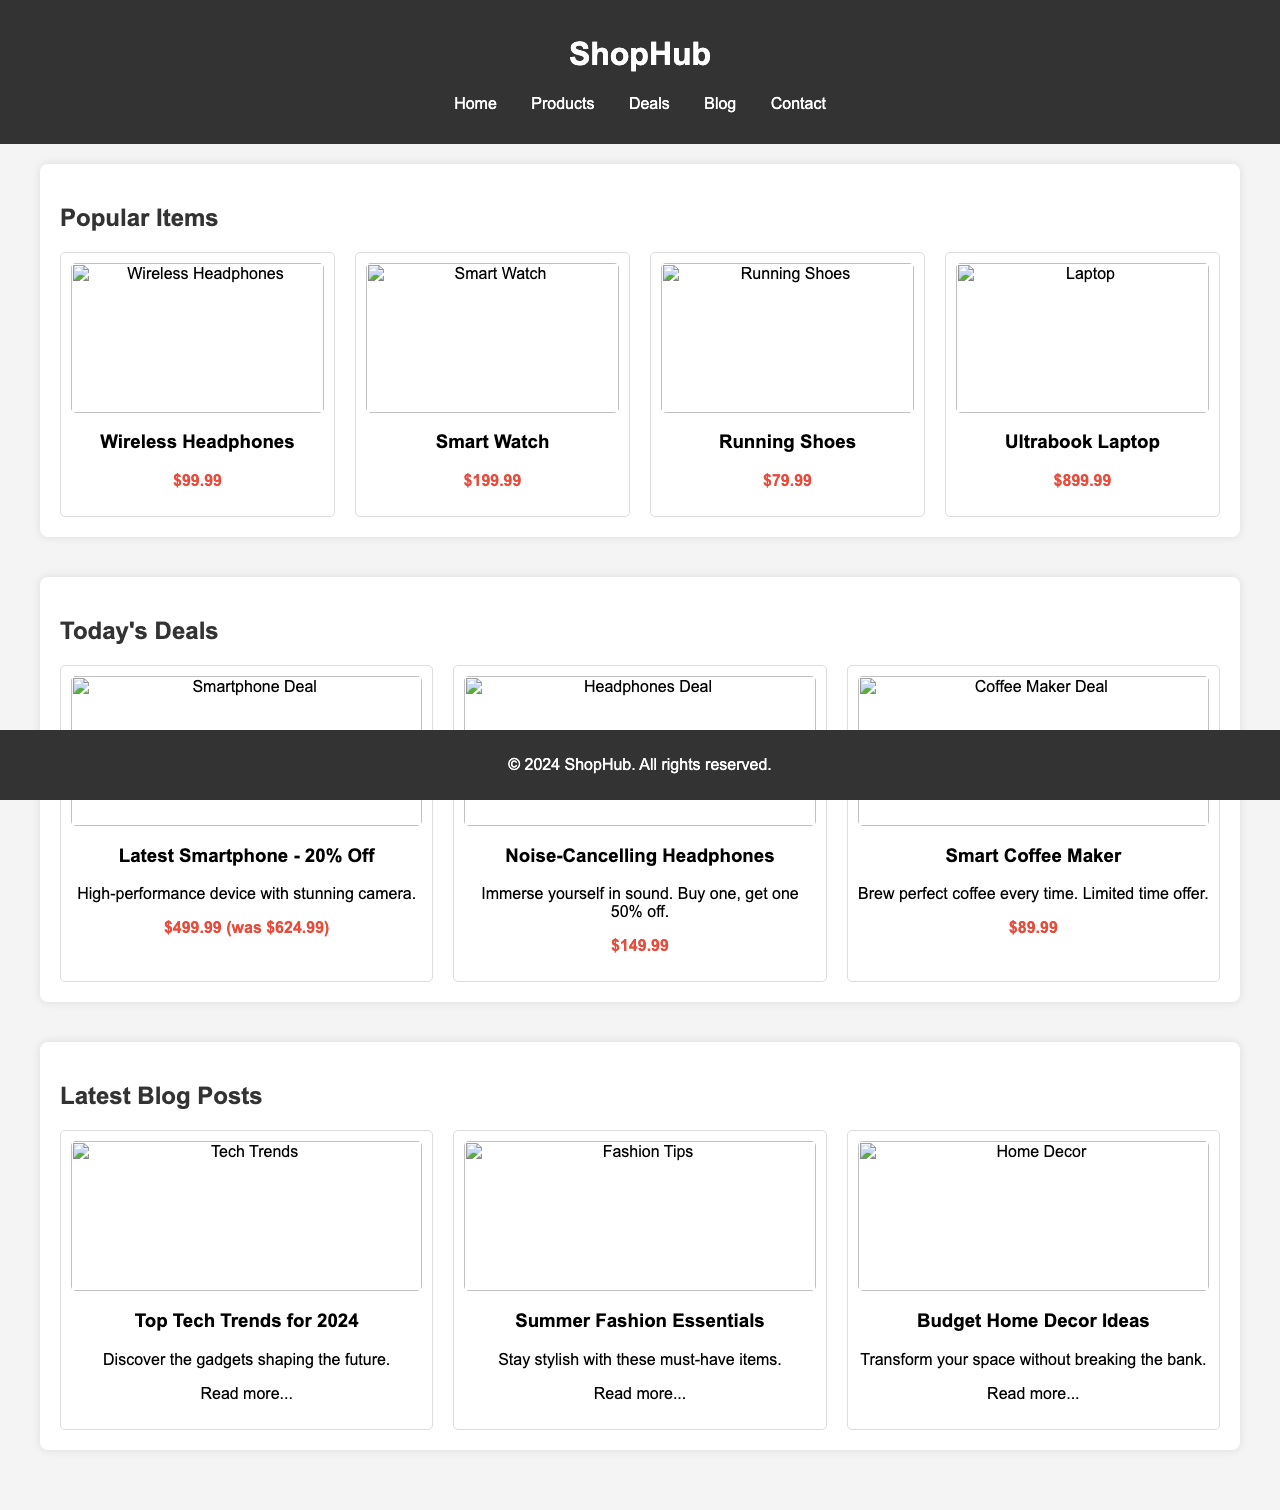1280x1510 pixels.
Task: Open the Ultrabook Laptop product image
Action: pos(1080,336)
